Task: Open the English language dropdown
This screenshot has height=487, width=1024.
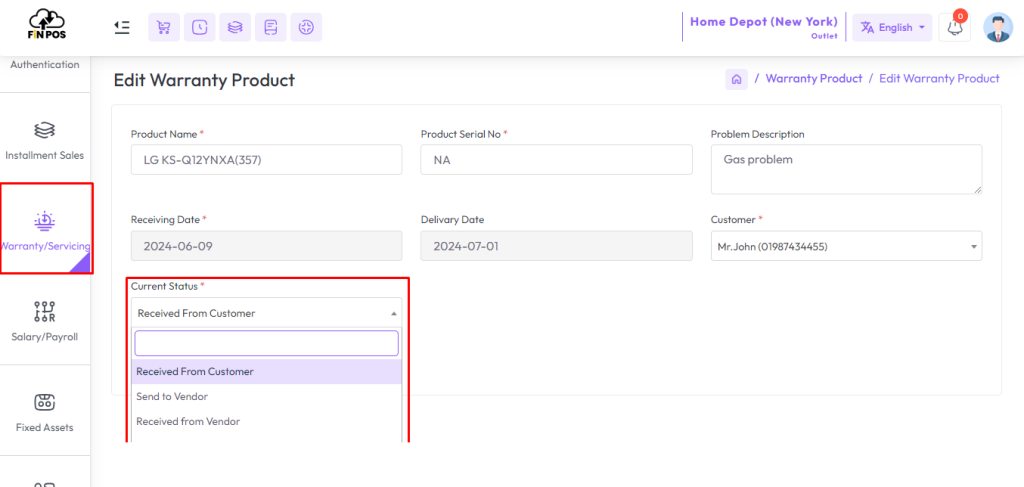Action: (x=892, y=27)
